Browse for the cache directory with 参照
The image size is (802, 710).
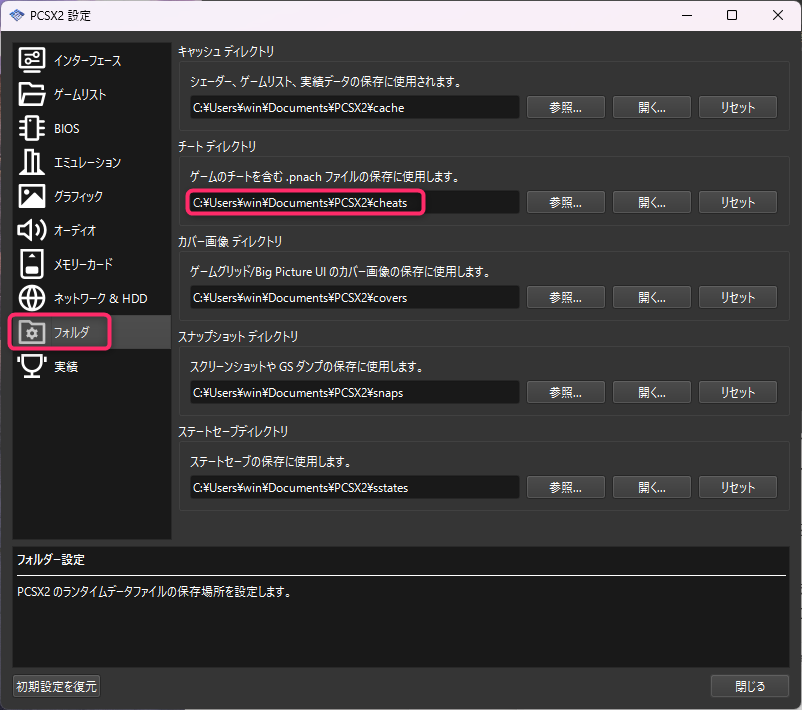(x=566, y=107)
